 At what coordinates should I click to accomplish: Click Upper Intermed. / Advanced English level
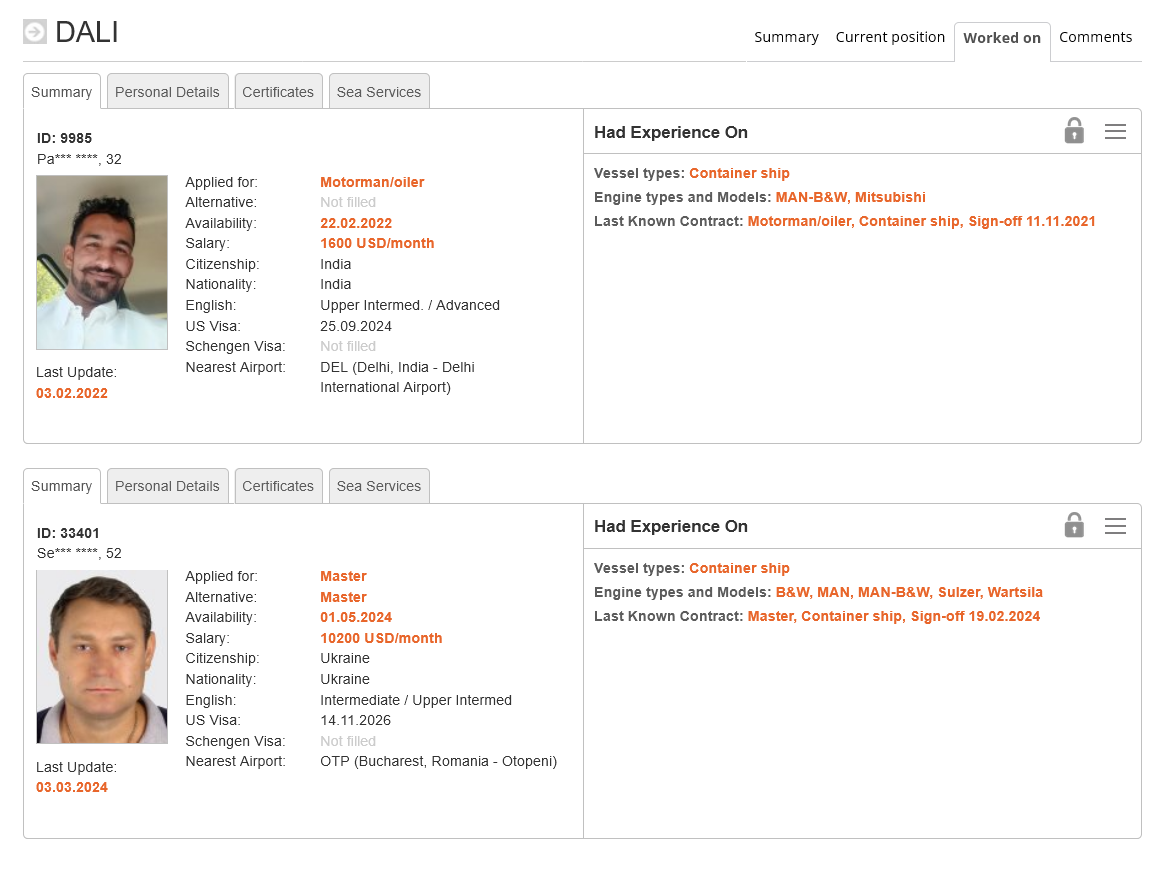point(410,305)
